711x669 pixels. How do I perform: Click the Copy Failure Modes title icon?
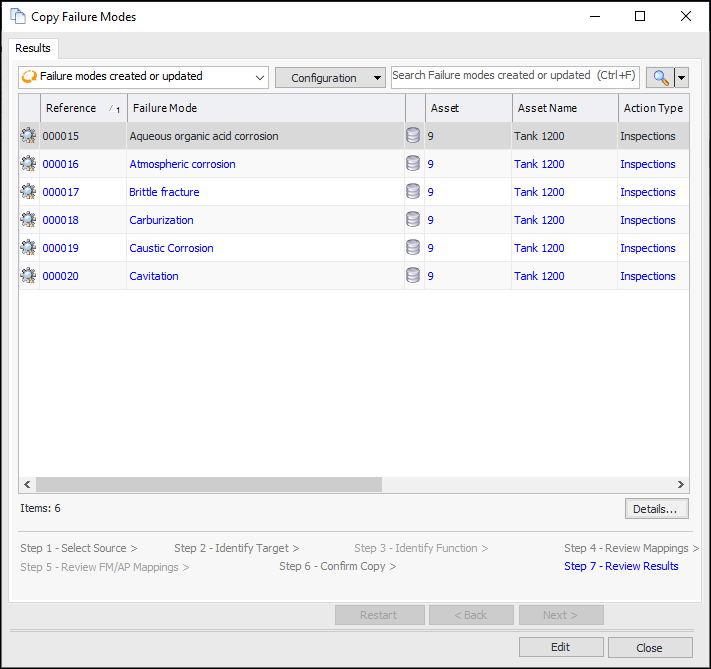point(17,16)
